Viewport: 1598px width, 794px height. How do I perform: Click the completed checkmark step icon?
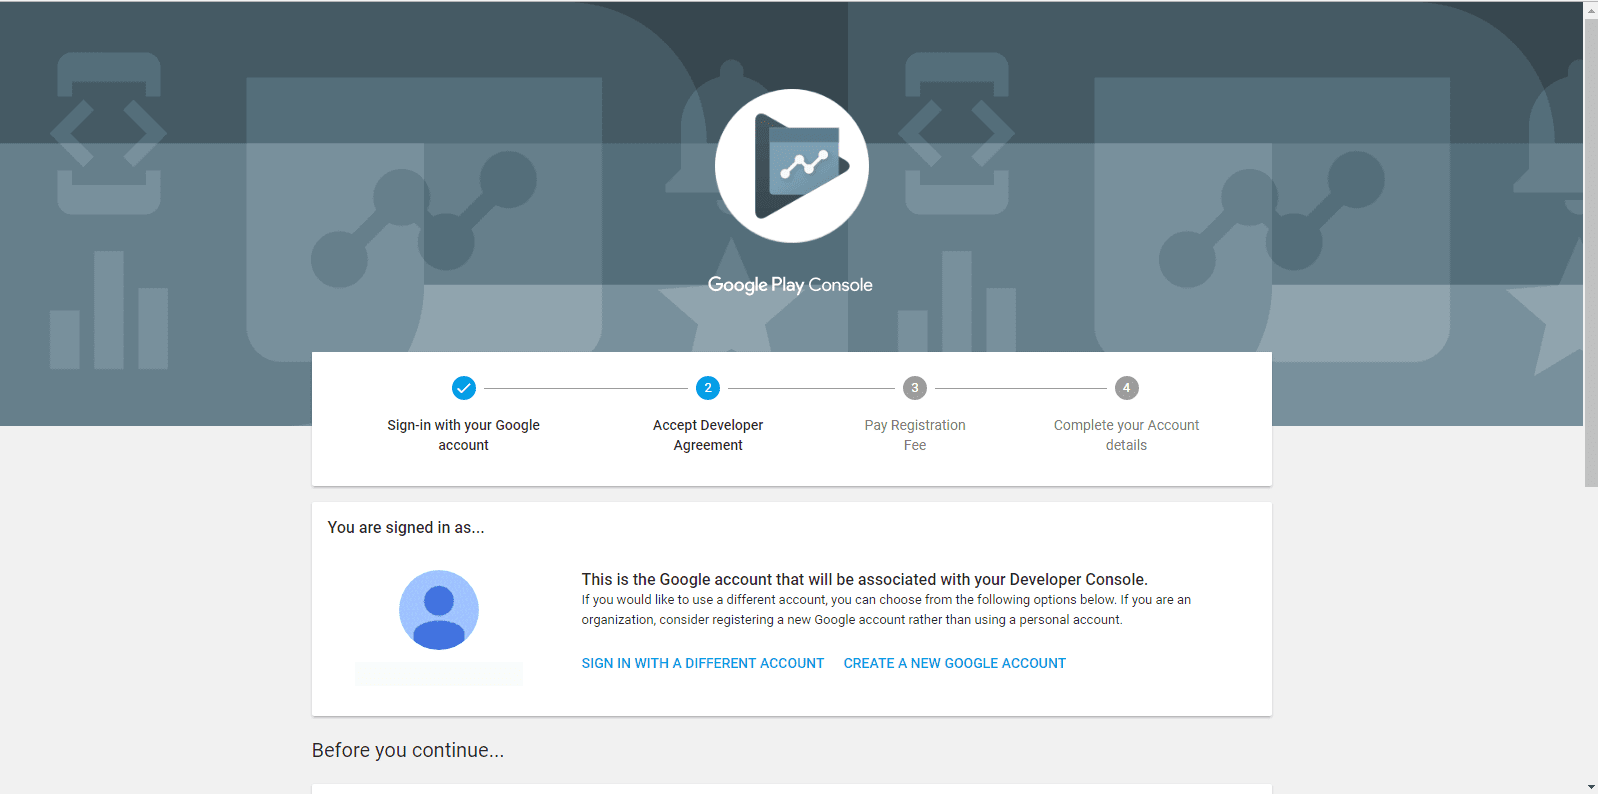pos(464,388)
